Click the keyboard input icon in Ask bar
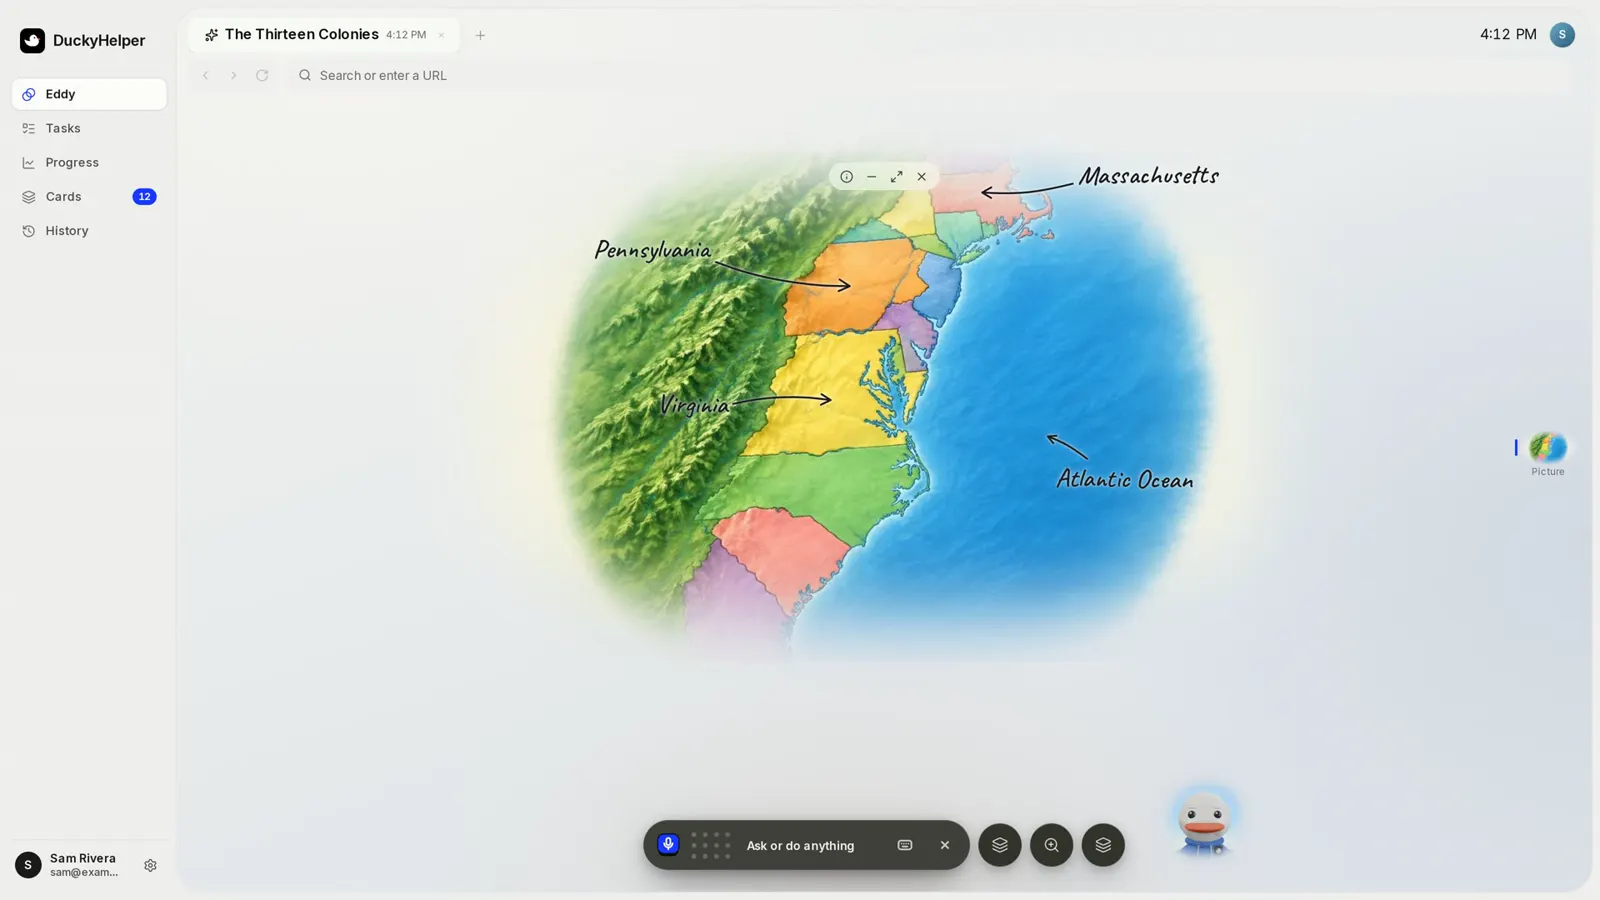 point(905,845)
